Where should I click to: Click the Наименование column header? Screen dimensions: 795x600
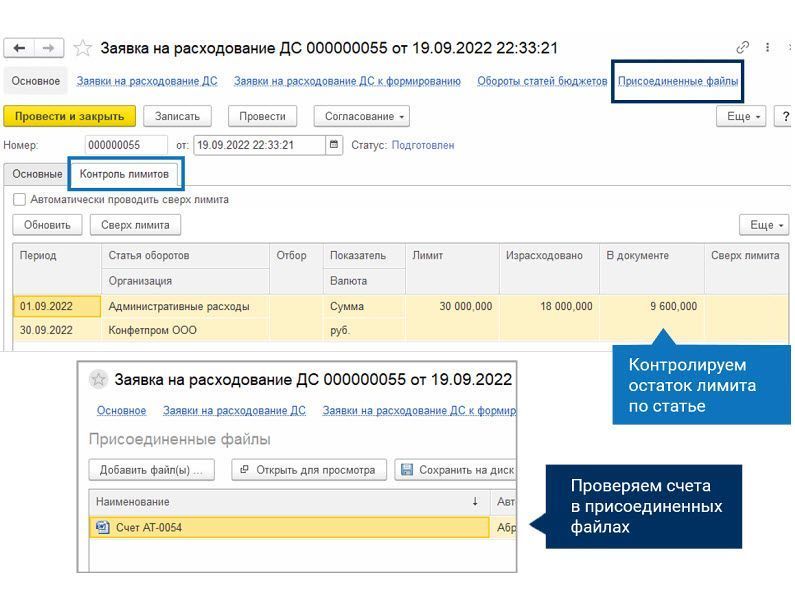point(289,502)
